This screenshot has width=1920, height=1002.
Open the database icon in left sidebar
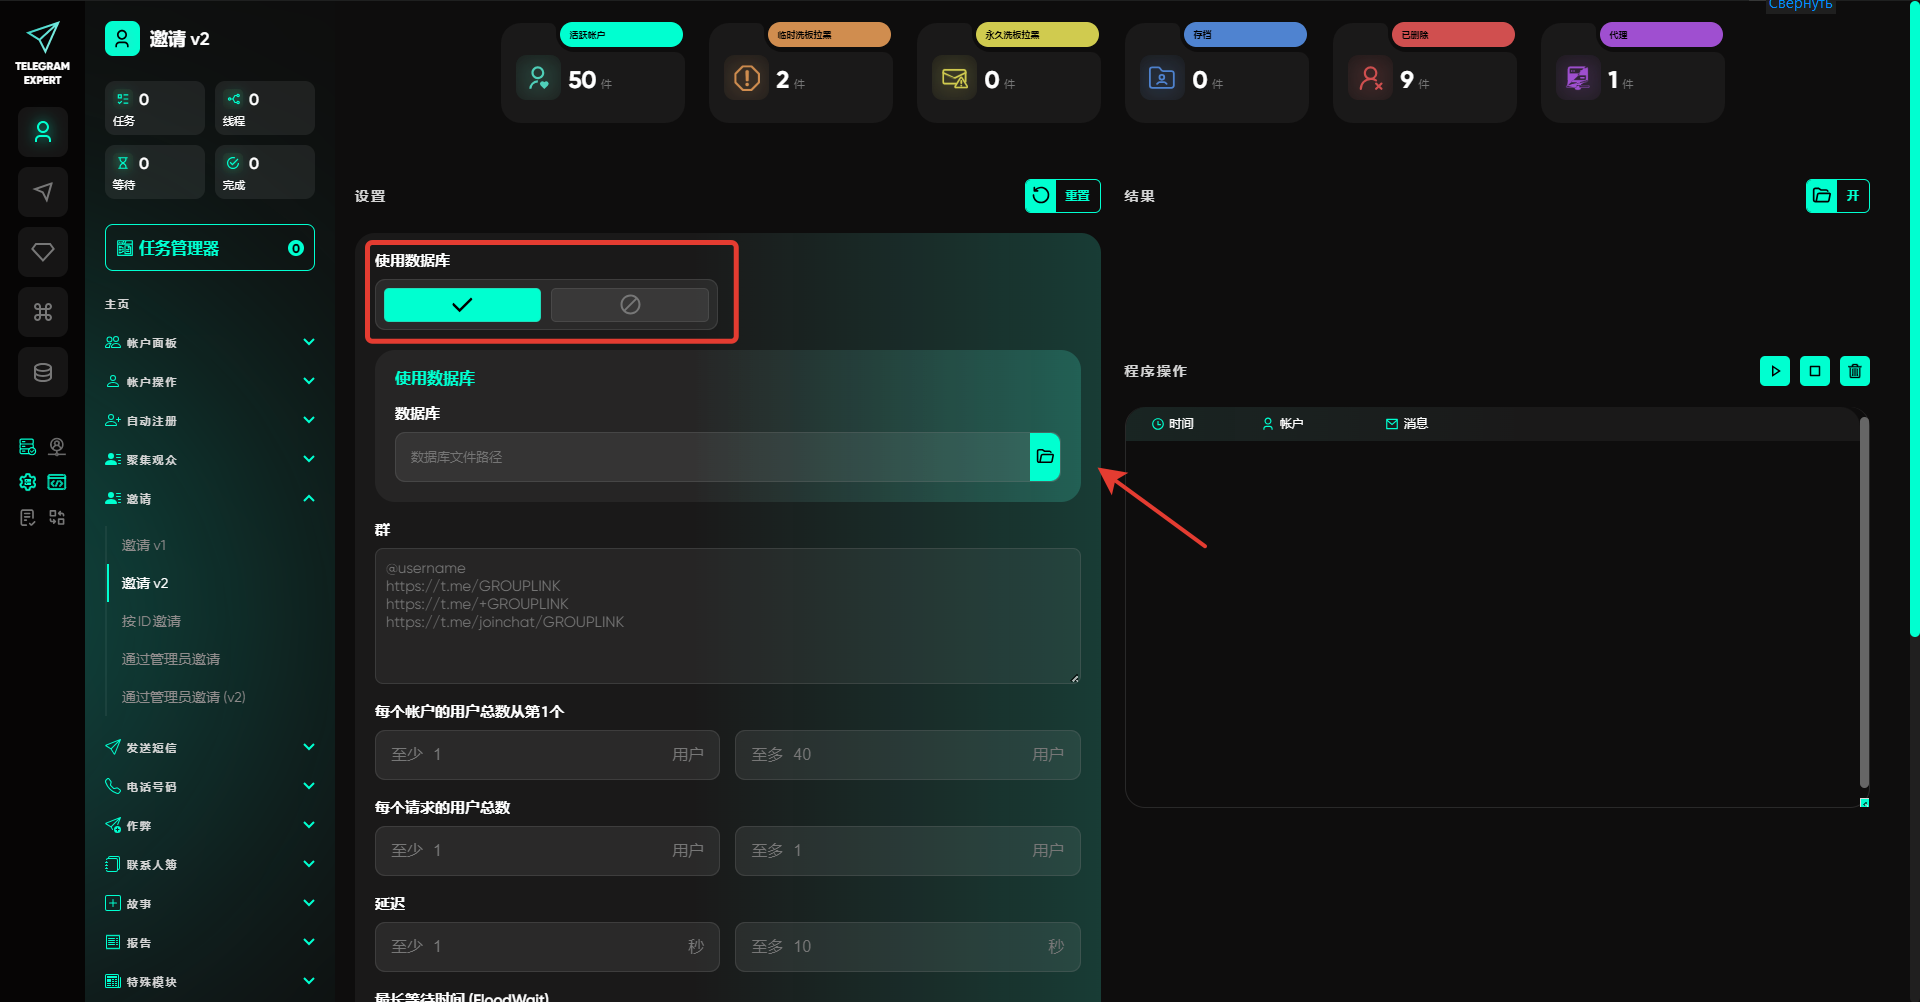43,372
